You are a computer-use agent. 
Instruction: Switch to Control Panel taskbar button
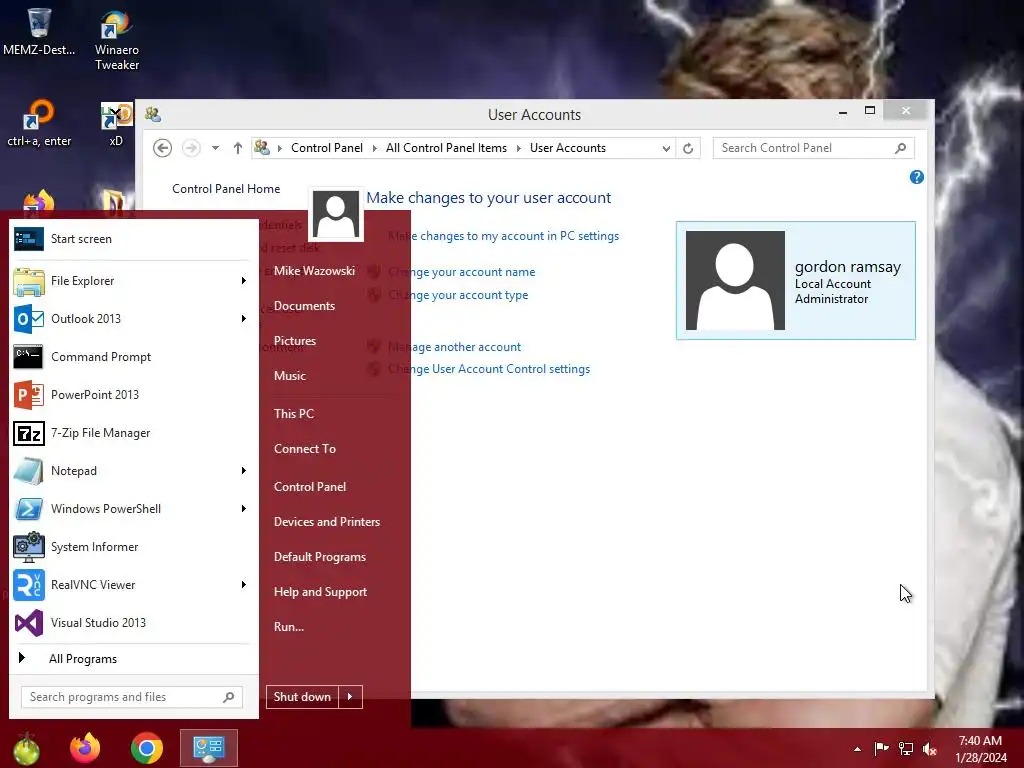pos(209,748)
